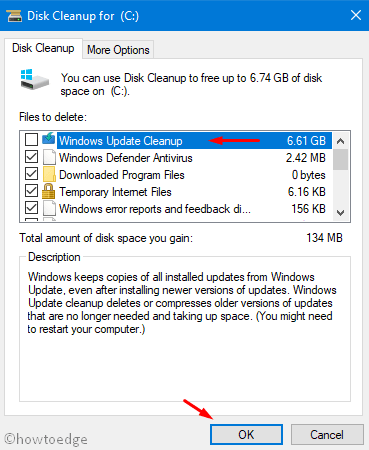Screen dimensions: 369x450
Task: Click the Windows error reports file icon
Action: coord(49,208)
